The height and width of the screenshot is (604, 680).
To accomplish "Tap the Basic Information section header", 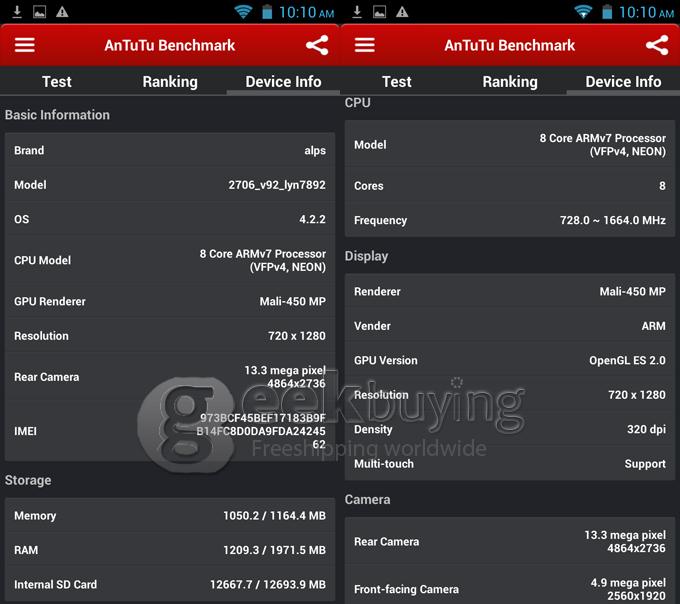I will (x=57, y=115).
